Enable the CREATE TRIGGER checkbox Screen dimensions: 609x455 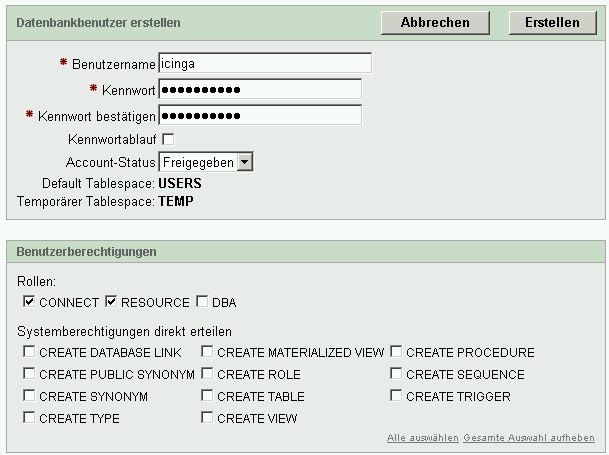396,396
